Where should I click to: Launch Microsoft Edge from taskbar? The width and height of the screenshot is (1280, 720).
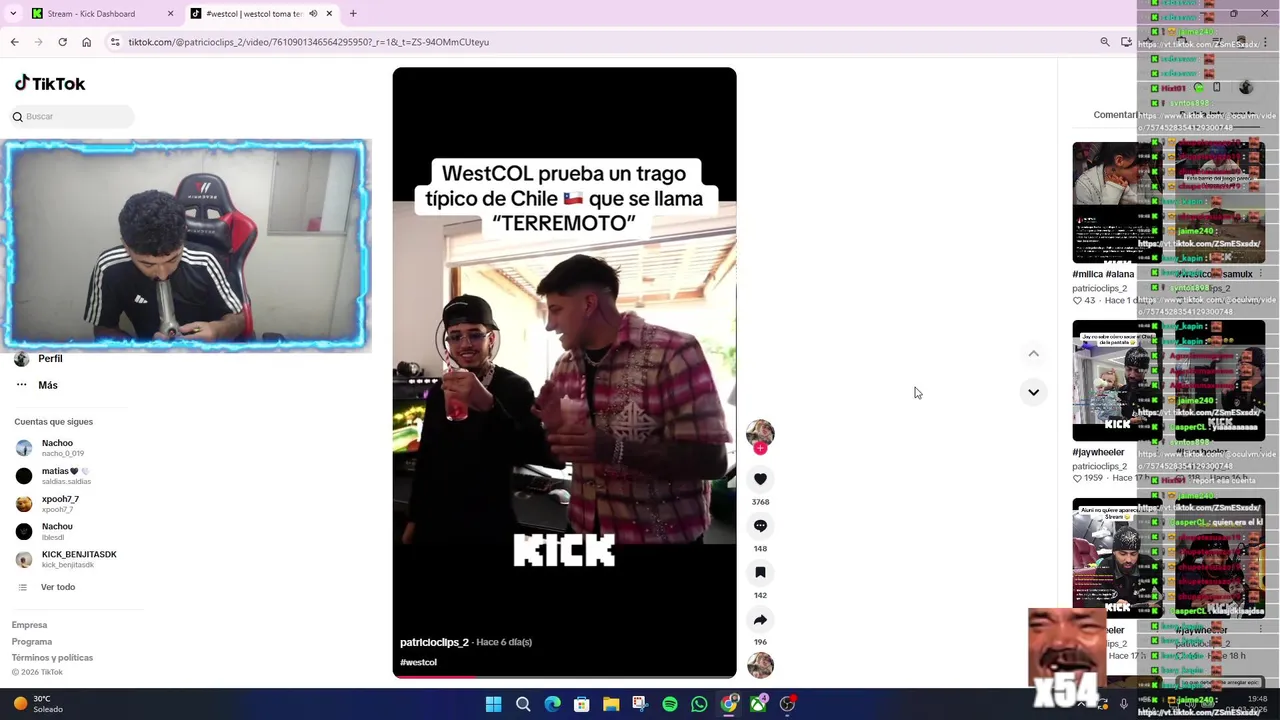pyautogui.click(x=552, y=704)
